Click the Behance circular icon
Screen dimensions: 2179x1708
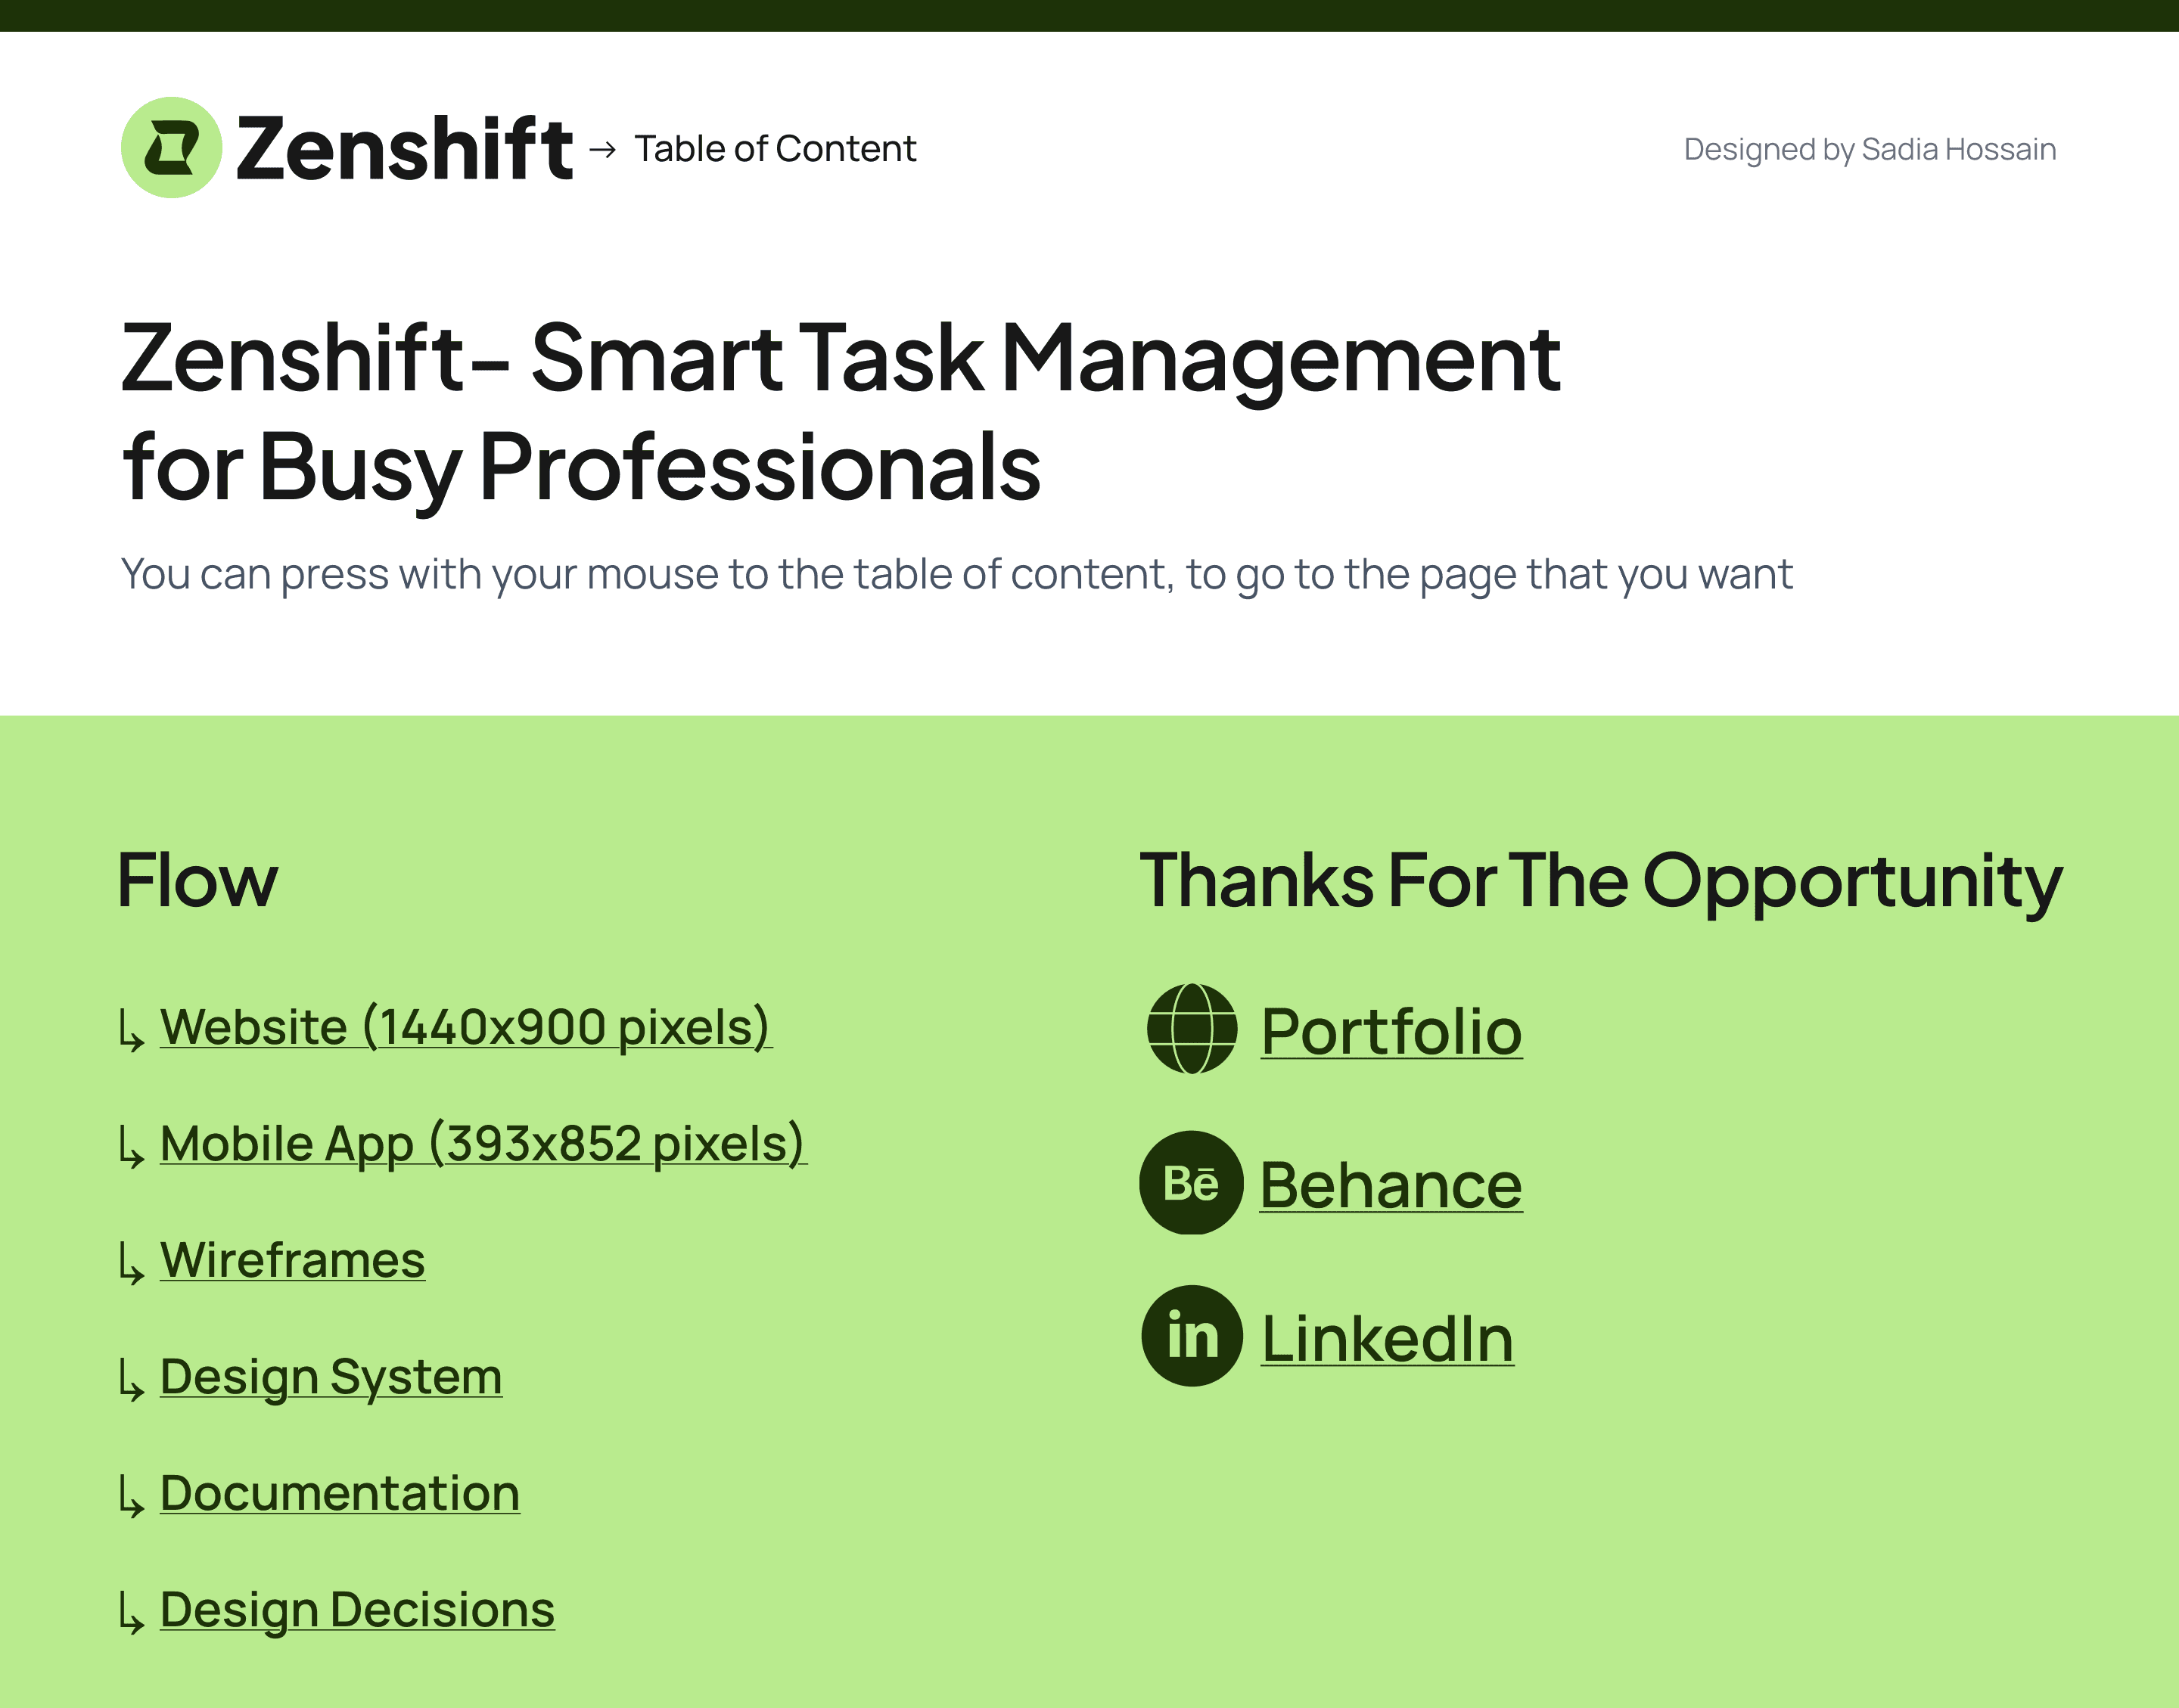1191,1183
